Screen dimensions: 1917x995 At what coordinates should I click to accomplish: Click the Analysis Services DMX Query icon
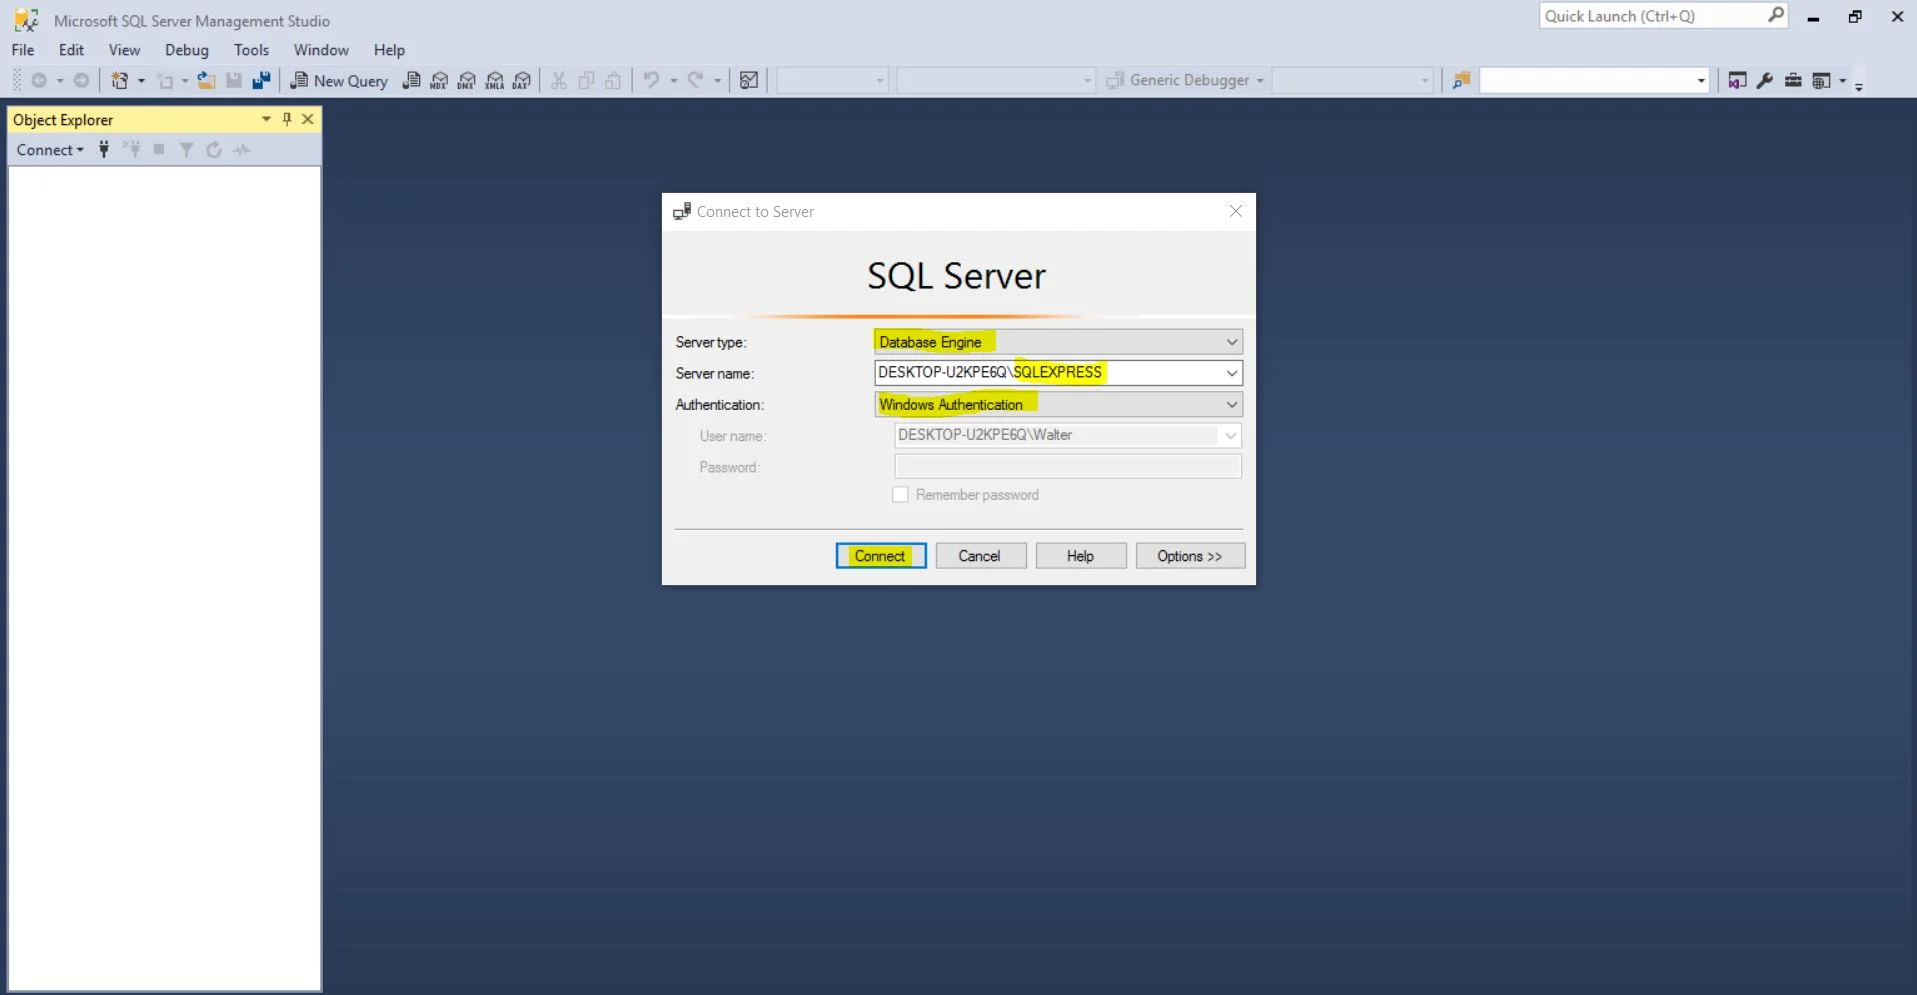click(x=466, y=81)
